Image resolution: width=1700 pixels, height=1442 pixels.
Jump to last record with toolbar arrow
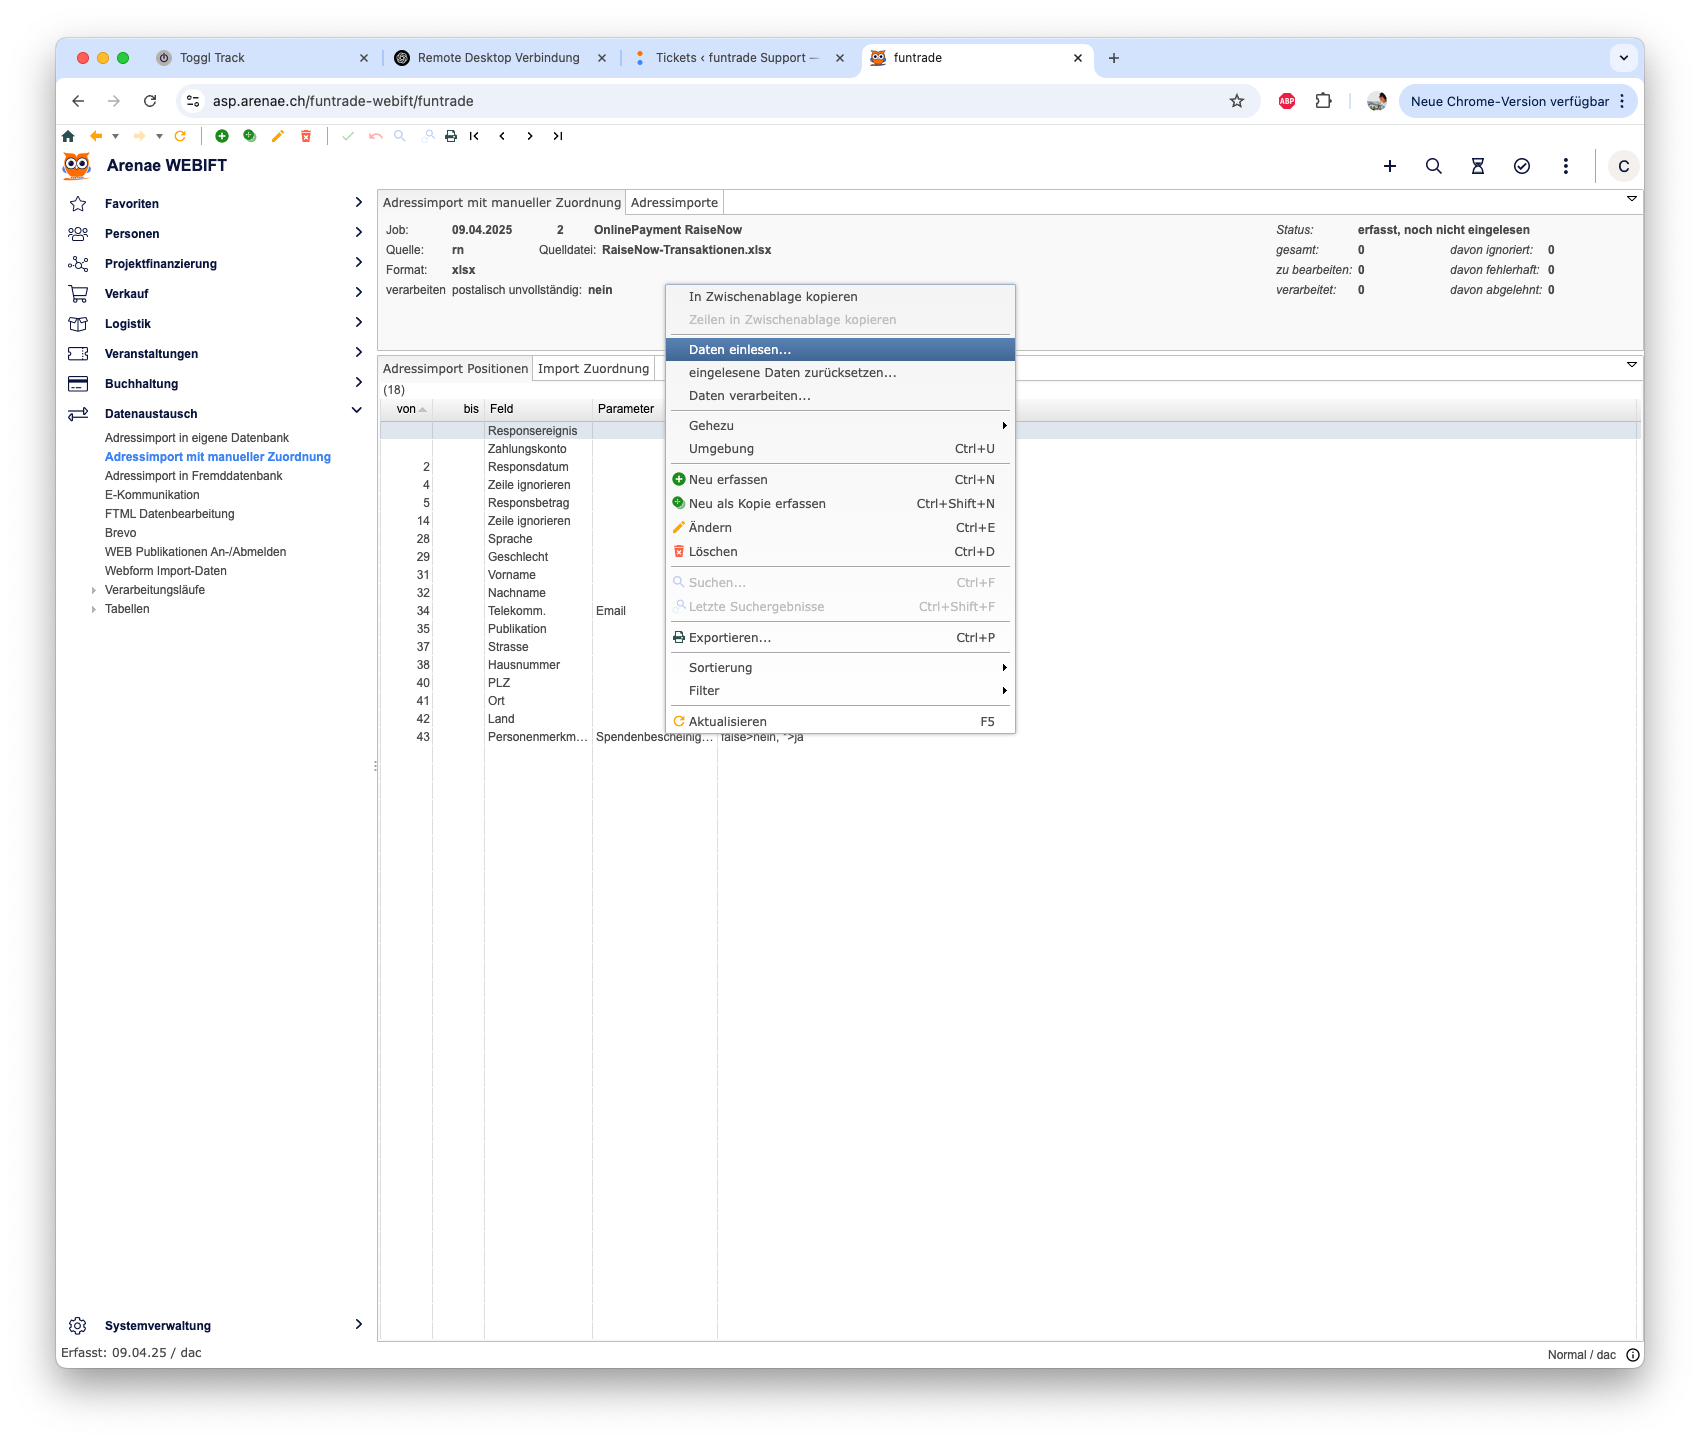[558, 136]
